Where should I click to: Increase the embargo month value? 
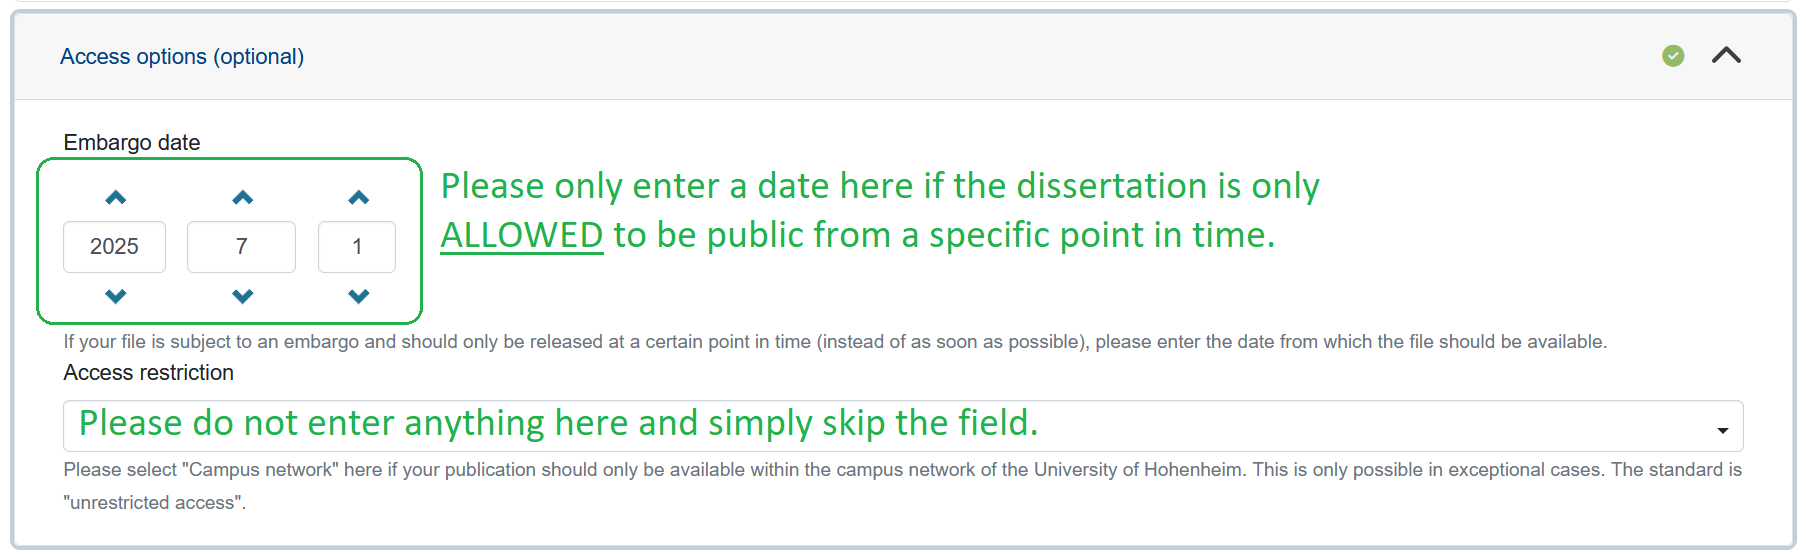click(x=242, y=198)
